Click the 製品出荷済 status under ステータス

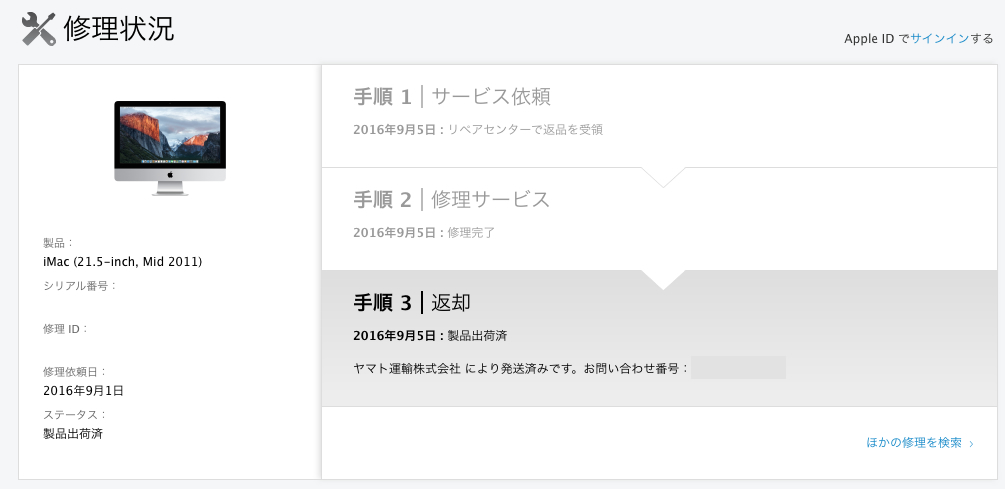pos(73,434)
